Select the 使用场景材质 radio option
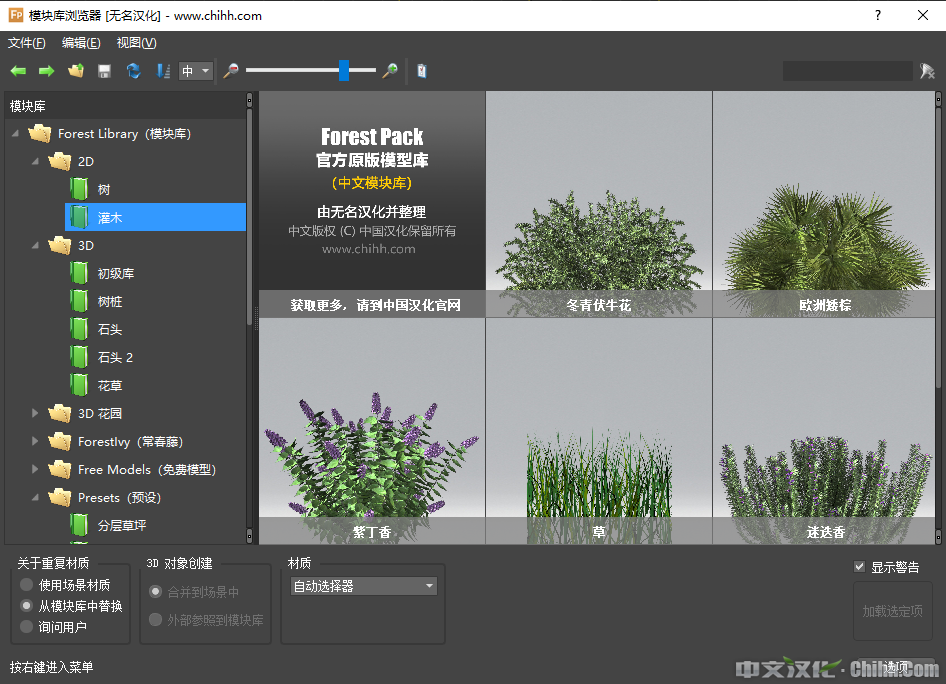The height and width of the screenshot is (684, 946). (x=27, y=585)
